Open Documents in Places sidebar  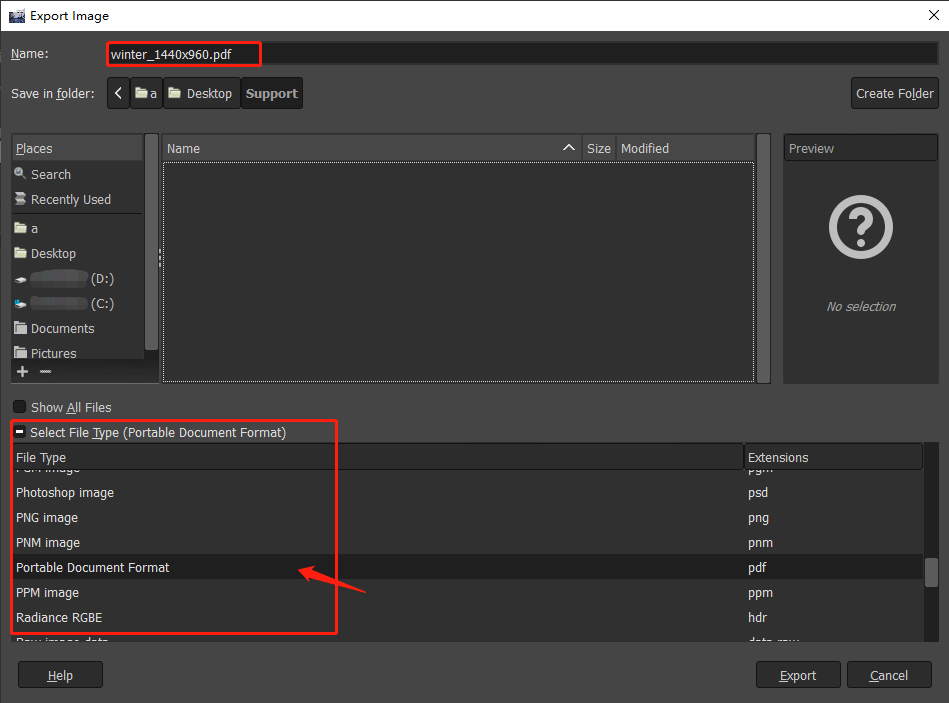(x=77, y=329)
